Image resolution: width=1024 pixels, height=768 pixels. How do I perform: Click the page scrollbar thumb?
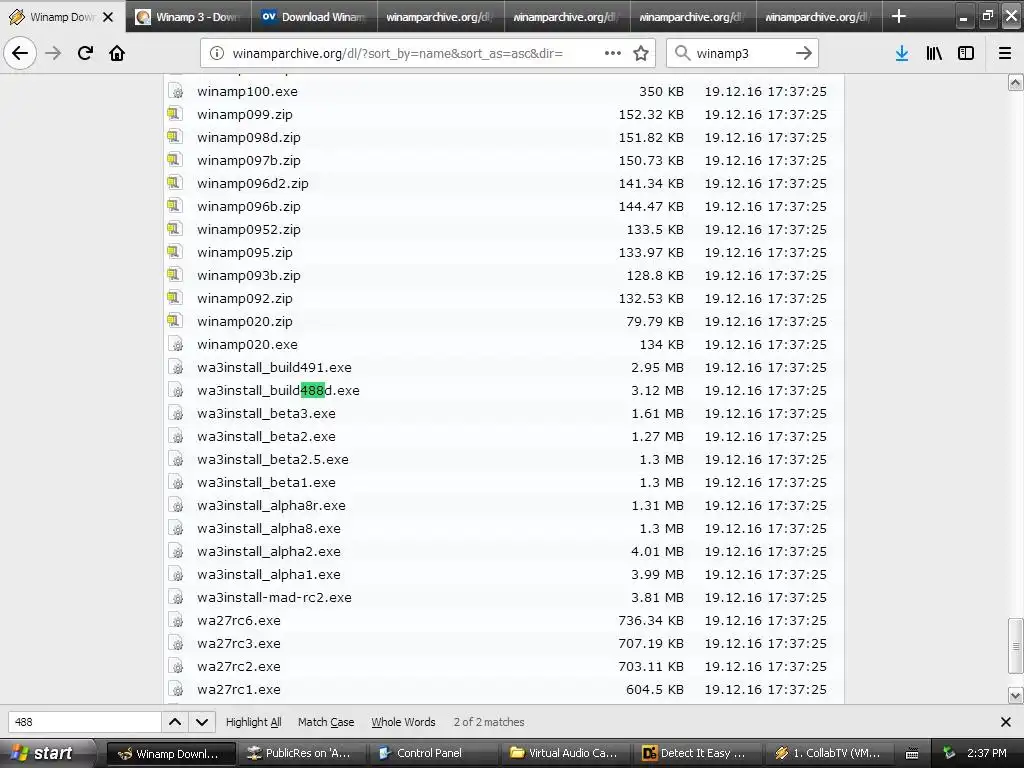1016,645
